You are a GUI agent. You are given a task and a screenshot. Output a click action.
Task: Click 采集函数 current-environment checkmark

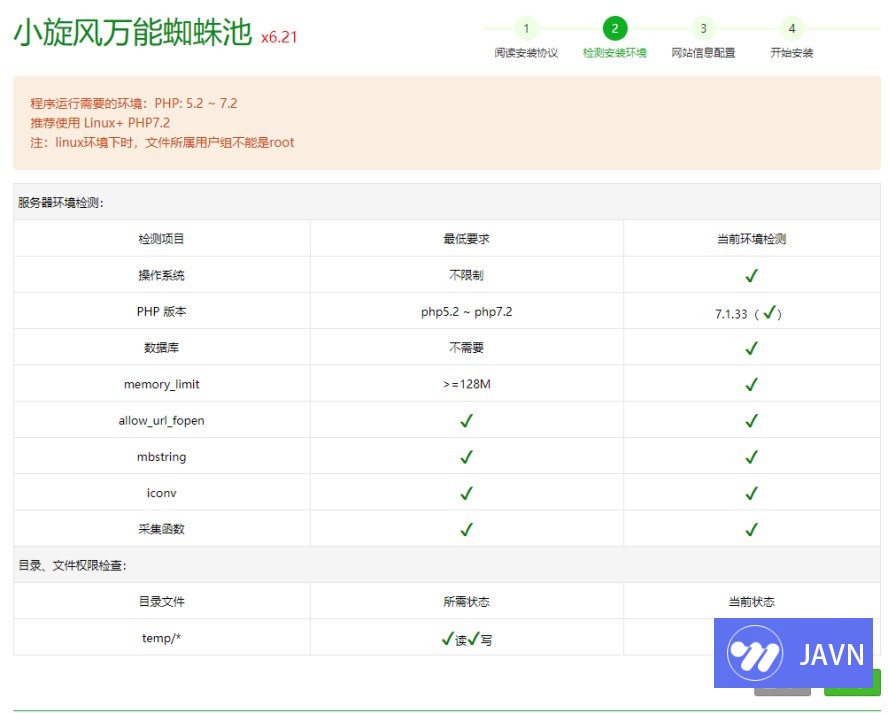pos(752,530)
